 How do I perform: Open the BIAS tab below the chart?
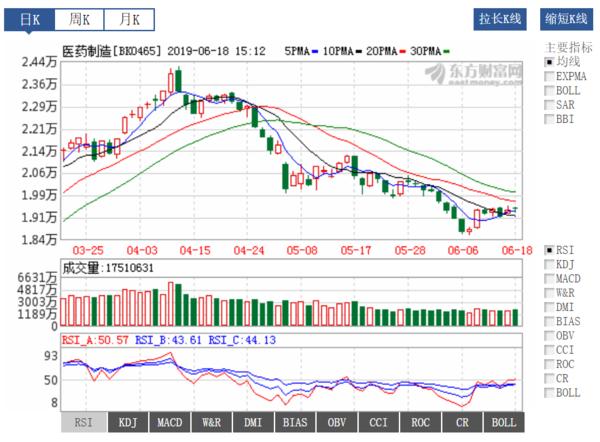295,422
